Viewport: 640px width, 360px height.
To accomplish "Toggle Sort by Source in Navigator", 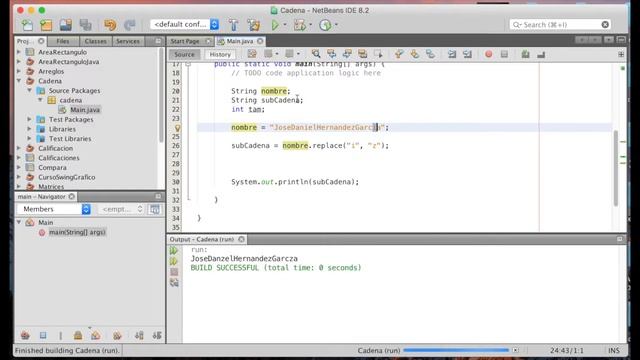I will pos(157,336).
